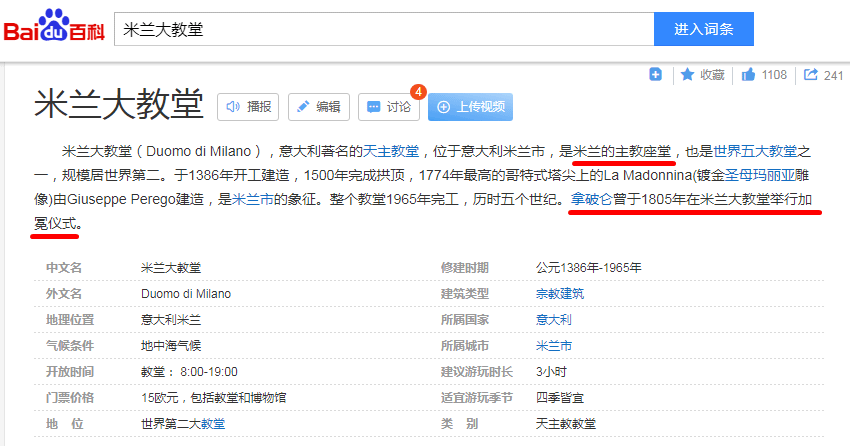Click the 进入词条 button
Screen dimensions: 850x446
[704, 29]
